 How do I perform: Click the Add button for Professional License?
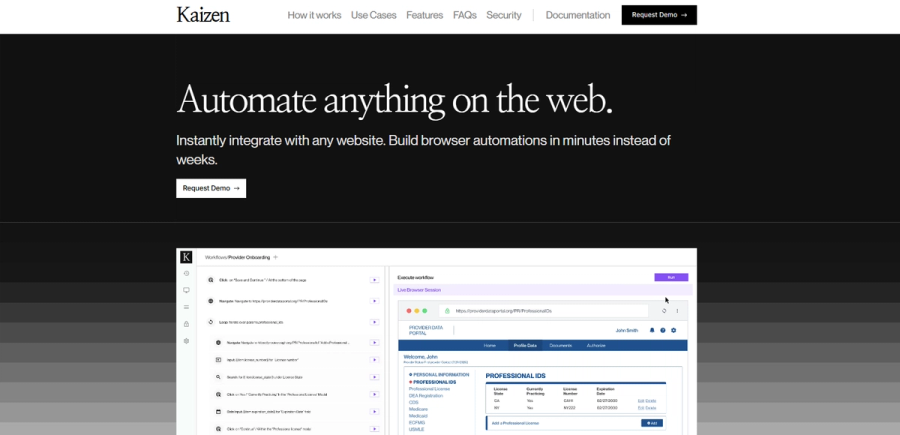click(x=652, y=423)
